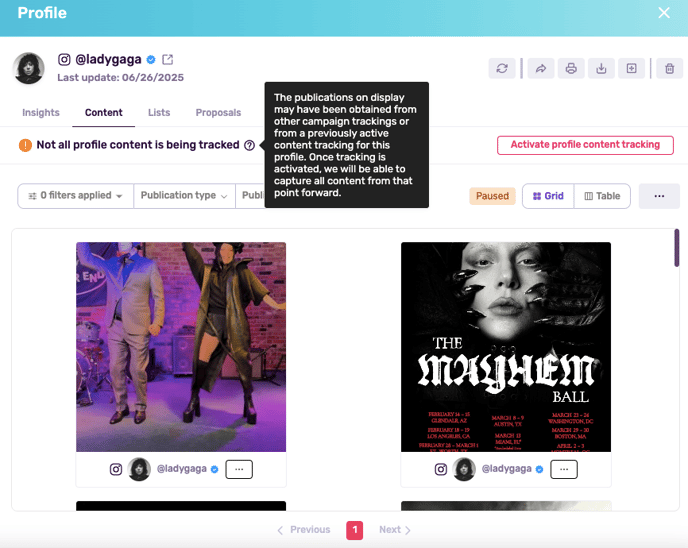The height and width of the screenshot is (548, 688).
Task: Switch to Table view
Action: [602, 196]
